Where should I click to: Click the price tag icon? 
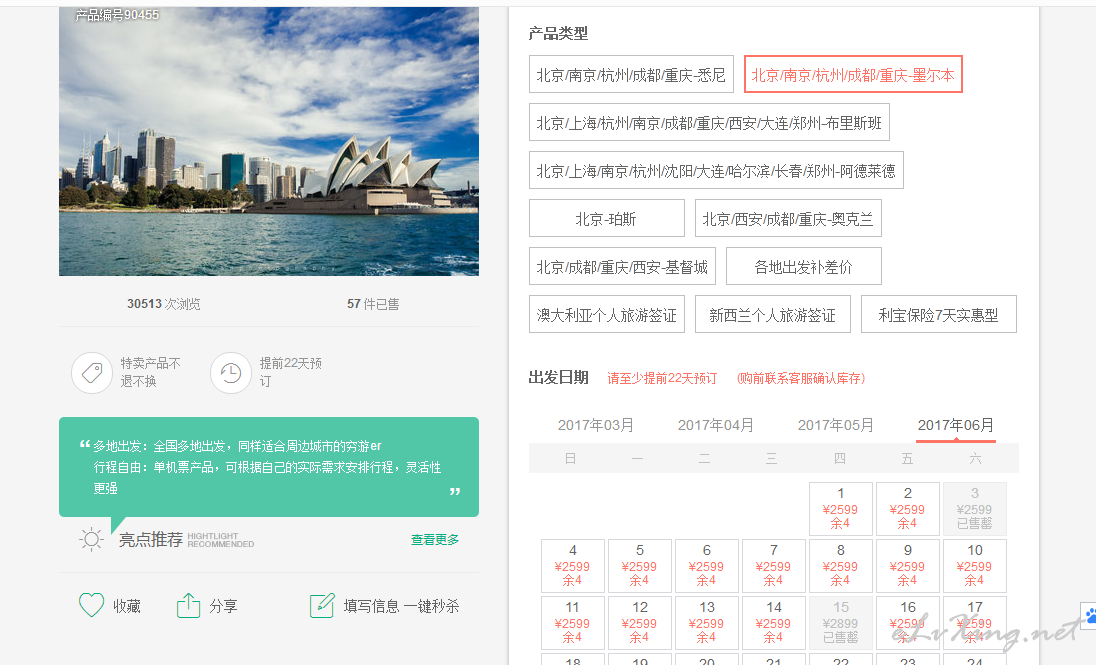tap(92, 373)
